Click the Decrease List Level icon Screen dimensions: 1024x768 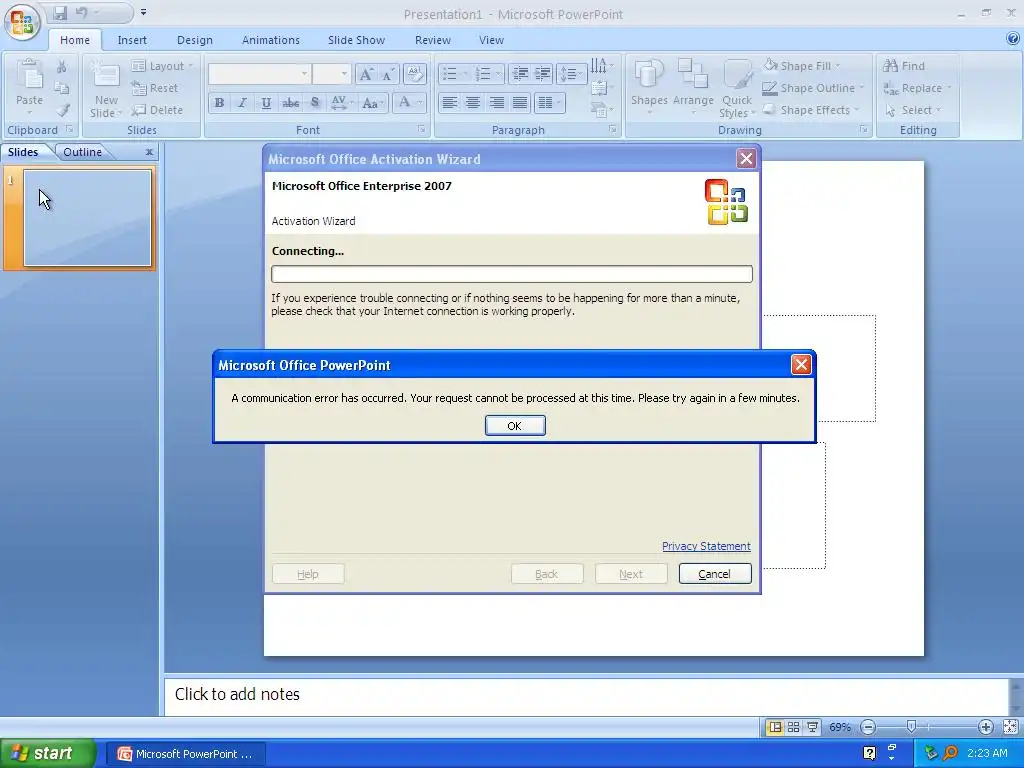point(520,74)
